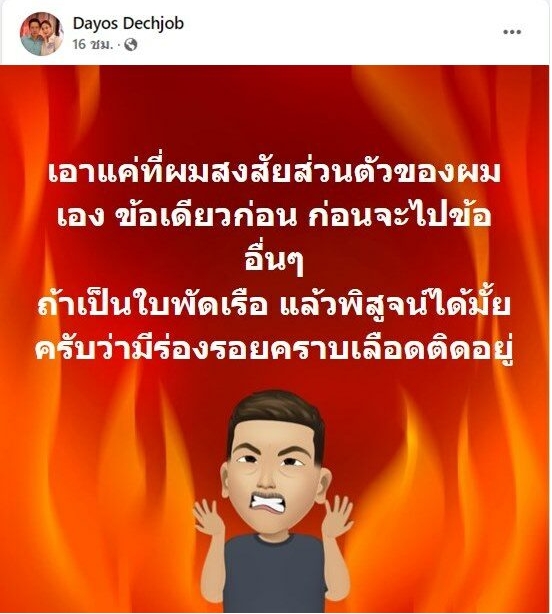
Task: Click the avatar's brown hair
Action: 276,416
